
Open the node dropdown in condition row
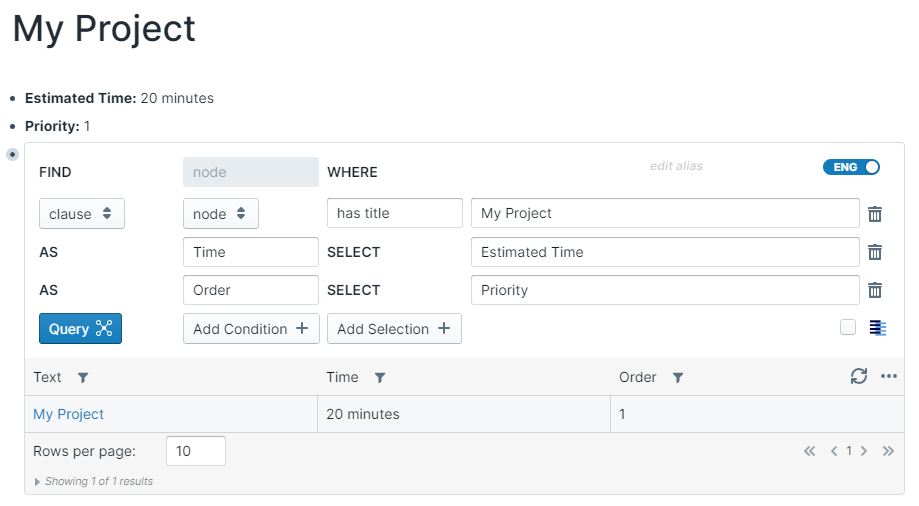[220, 214]
